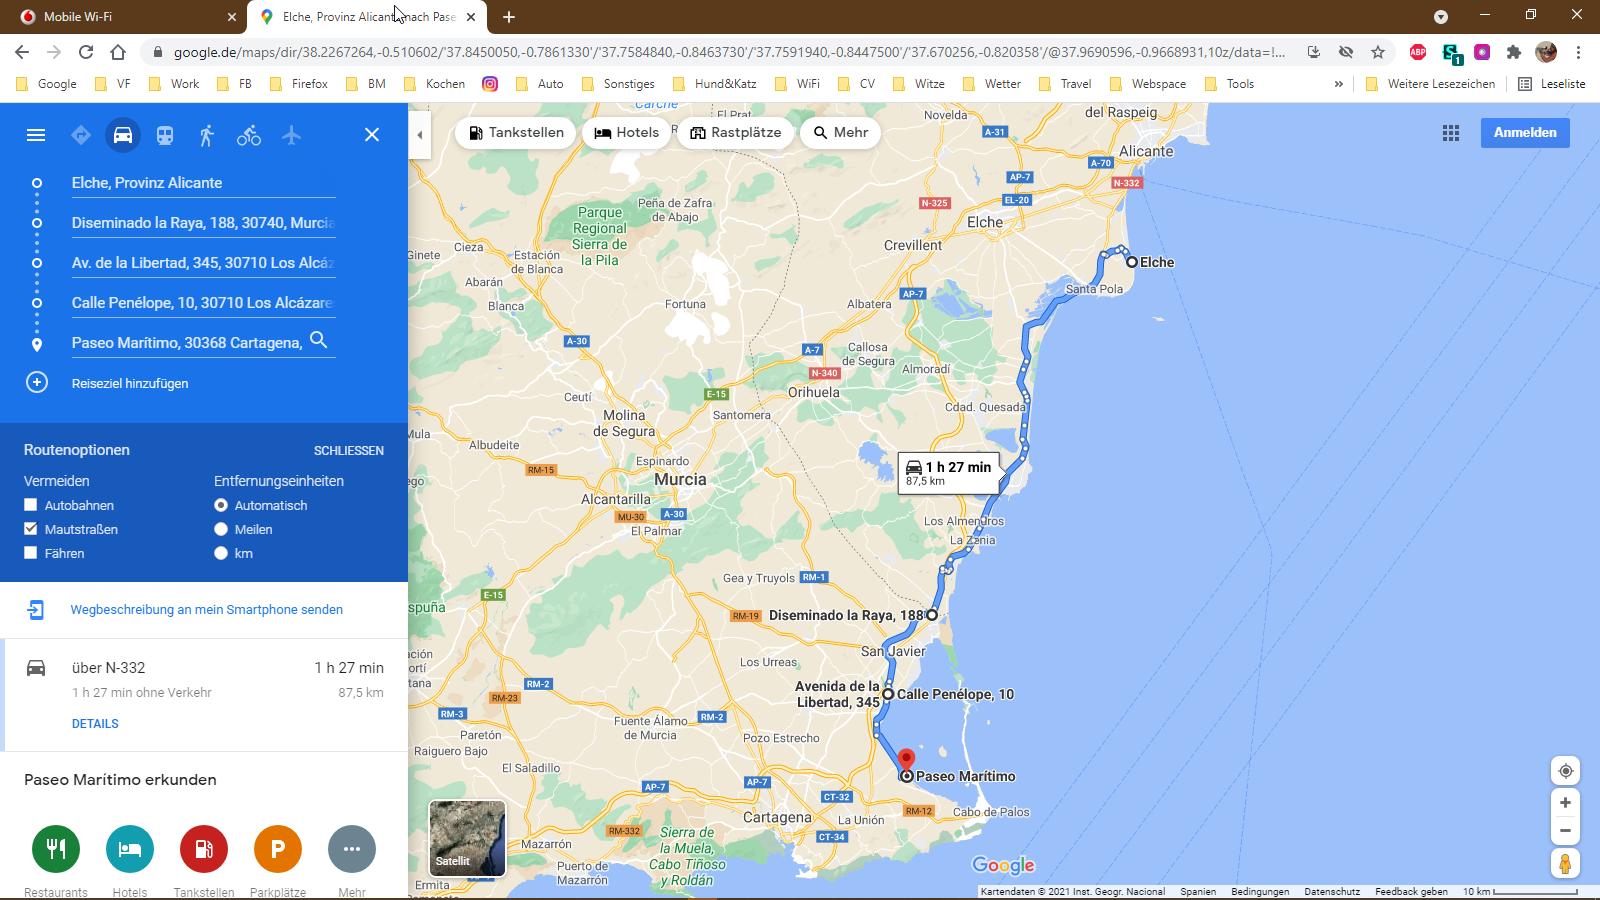Open Google apps grid

[x=1451, y=133]
